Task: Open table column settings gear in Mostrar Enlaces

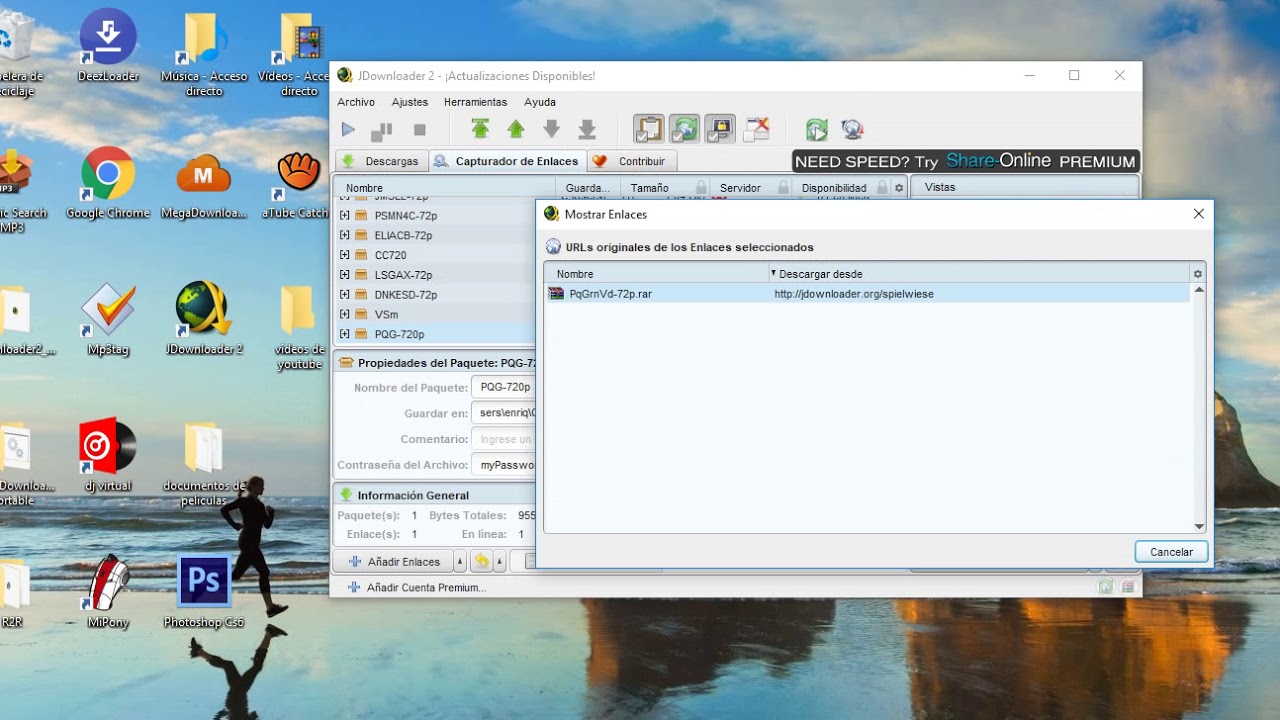Action: coord(1198,273)
